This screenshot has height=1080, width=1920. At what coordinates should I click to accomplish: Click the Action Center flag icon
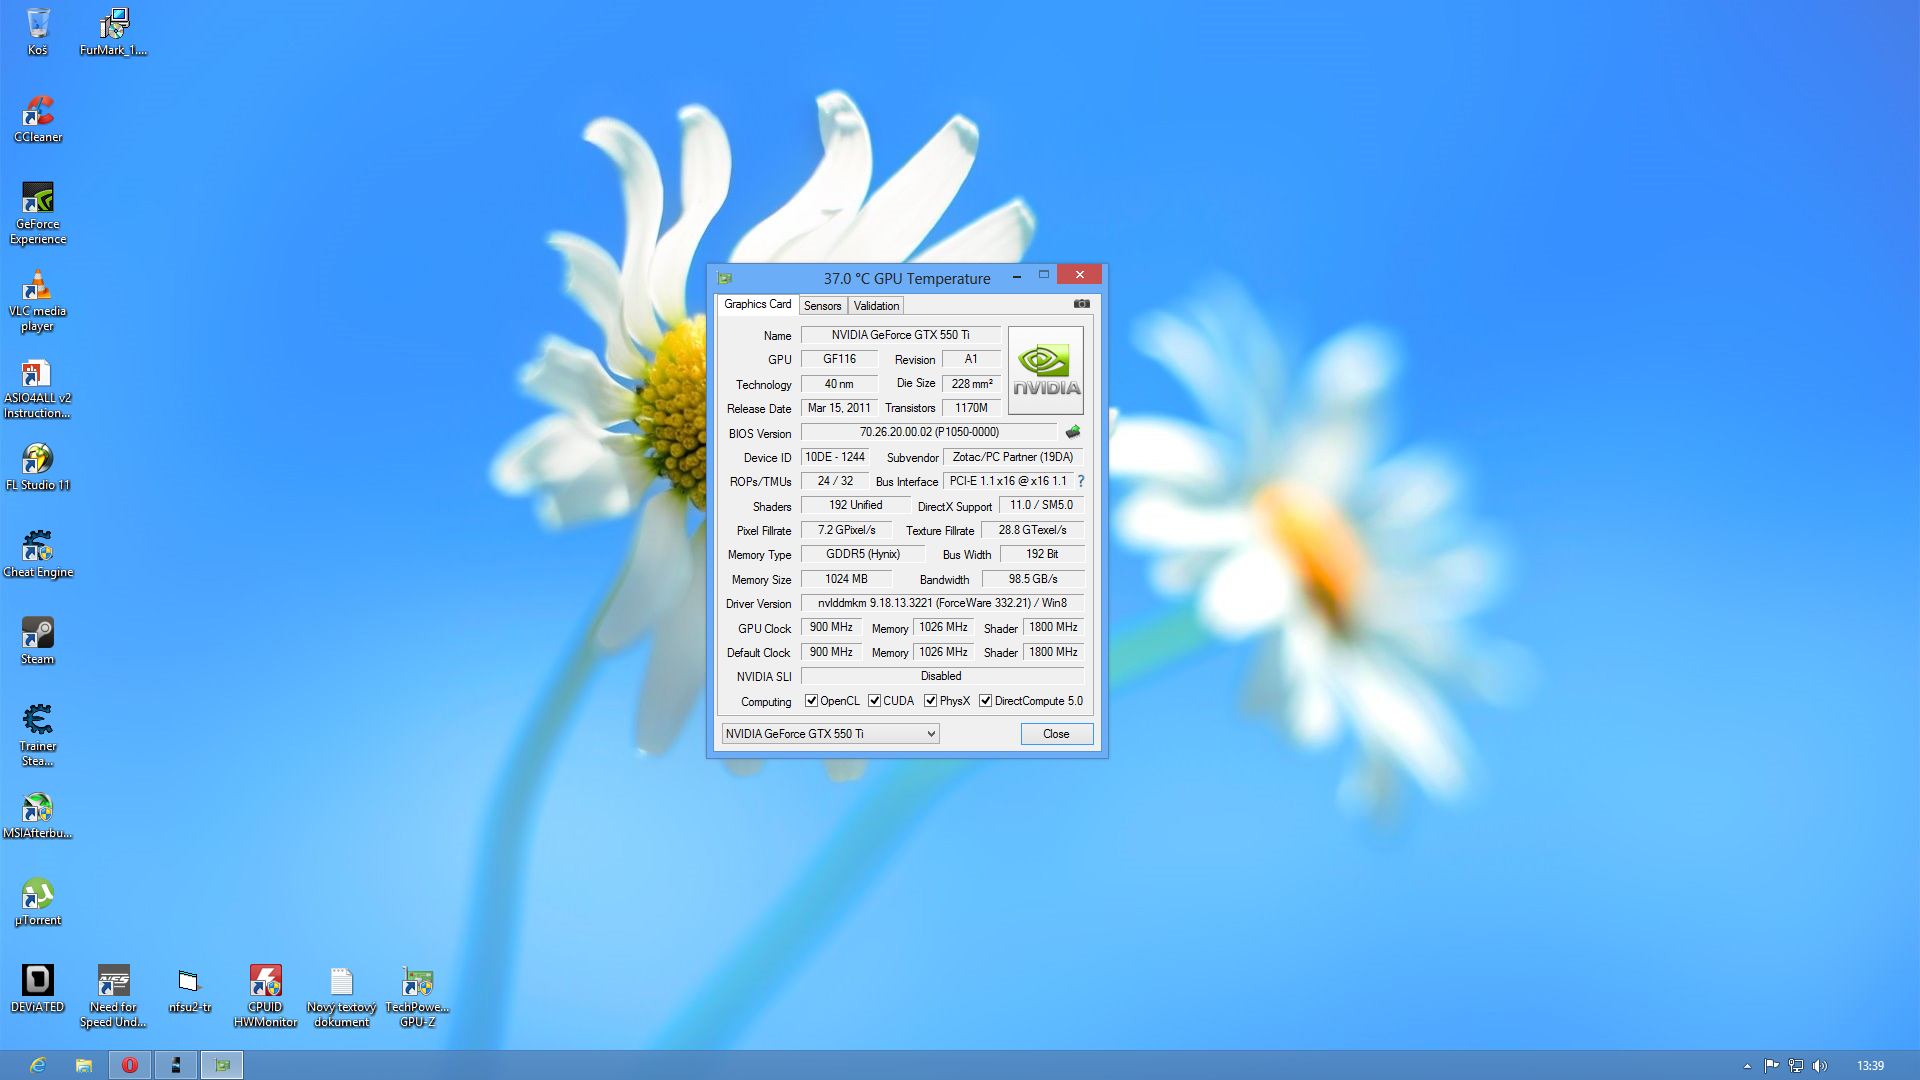[x=1772, y=1066]
